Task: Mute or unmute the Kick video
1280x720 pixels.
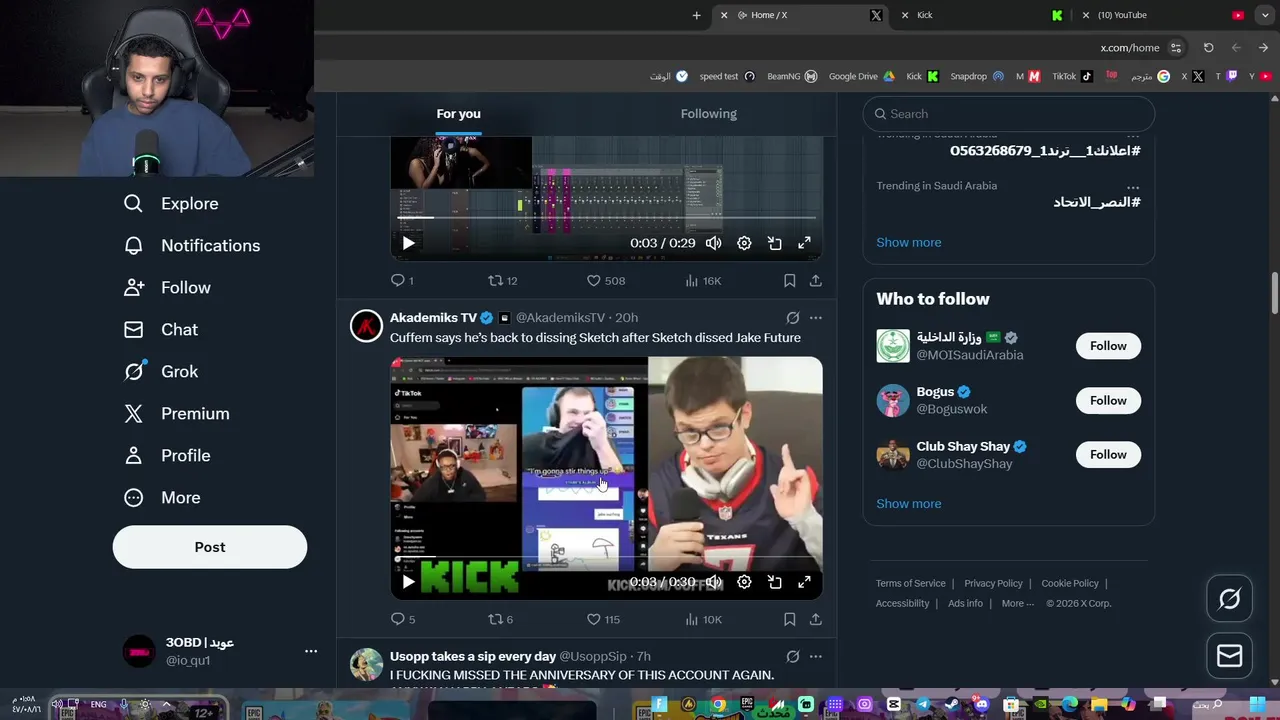Action: click(713, 582)
